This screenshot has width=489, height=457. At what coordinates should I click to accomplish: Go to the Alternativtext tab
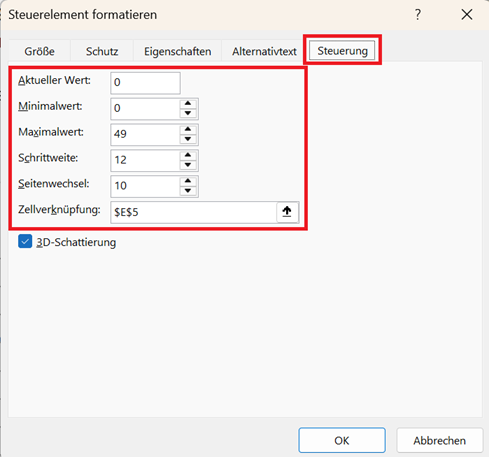(x=264, y=51)
